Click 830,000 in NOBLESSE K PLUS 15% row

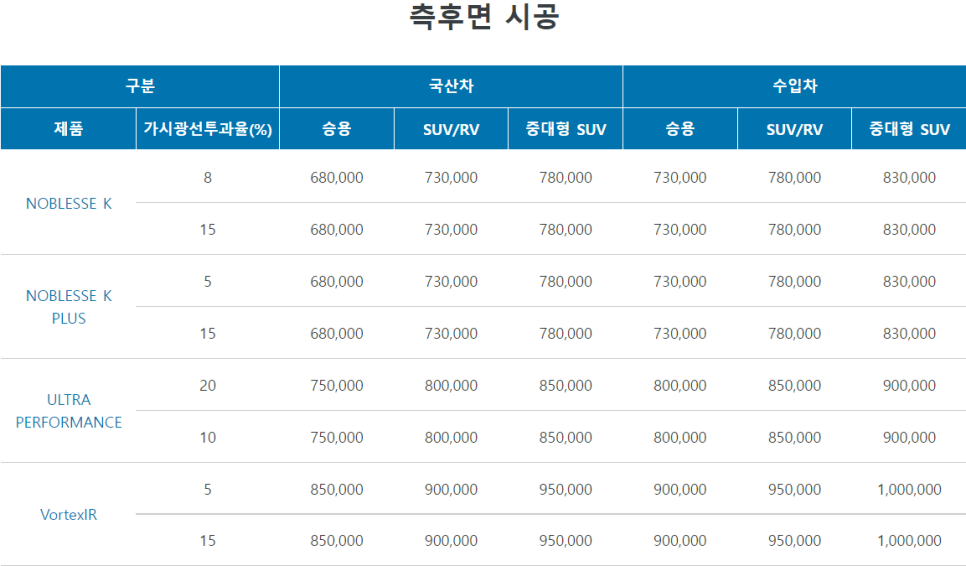coord(909,334)
